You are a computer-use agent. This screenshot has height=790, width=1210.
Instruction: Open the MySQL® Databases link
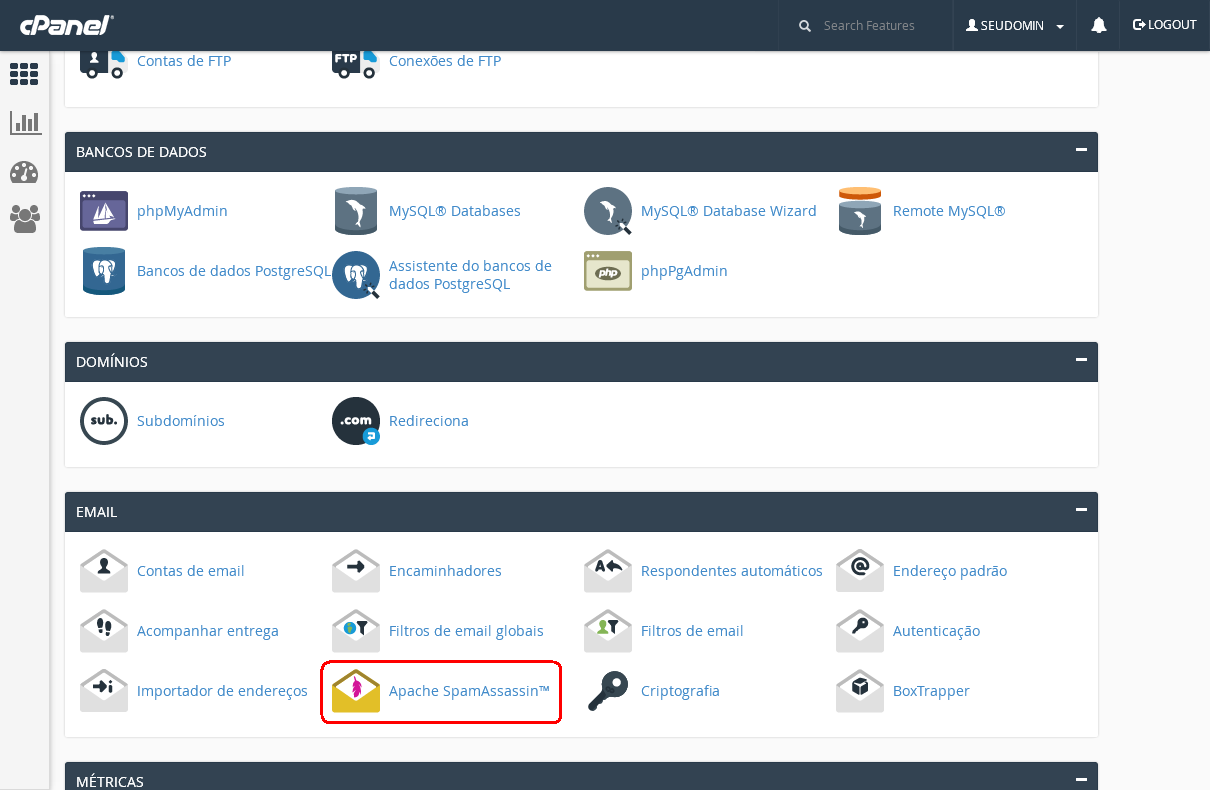point(455,211)
